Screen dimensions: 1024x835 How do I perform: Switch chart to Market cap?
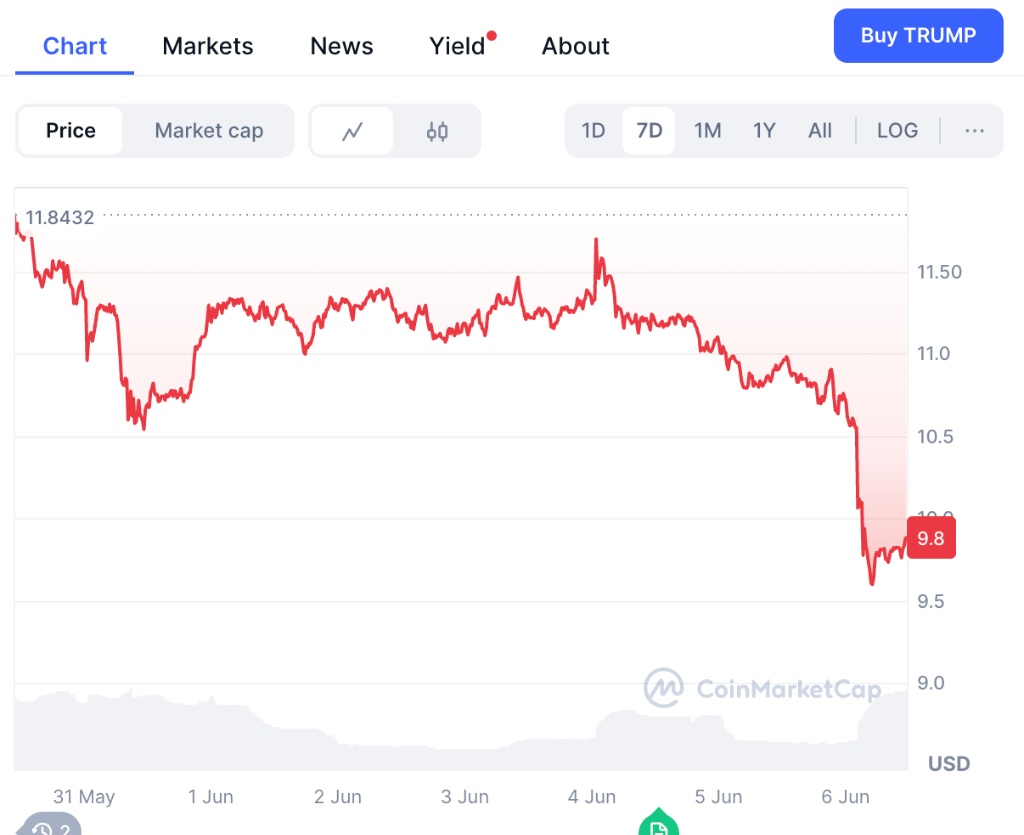click(x=209, y=131)
